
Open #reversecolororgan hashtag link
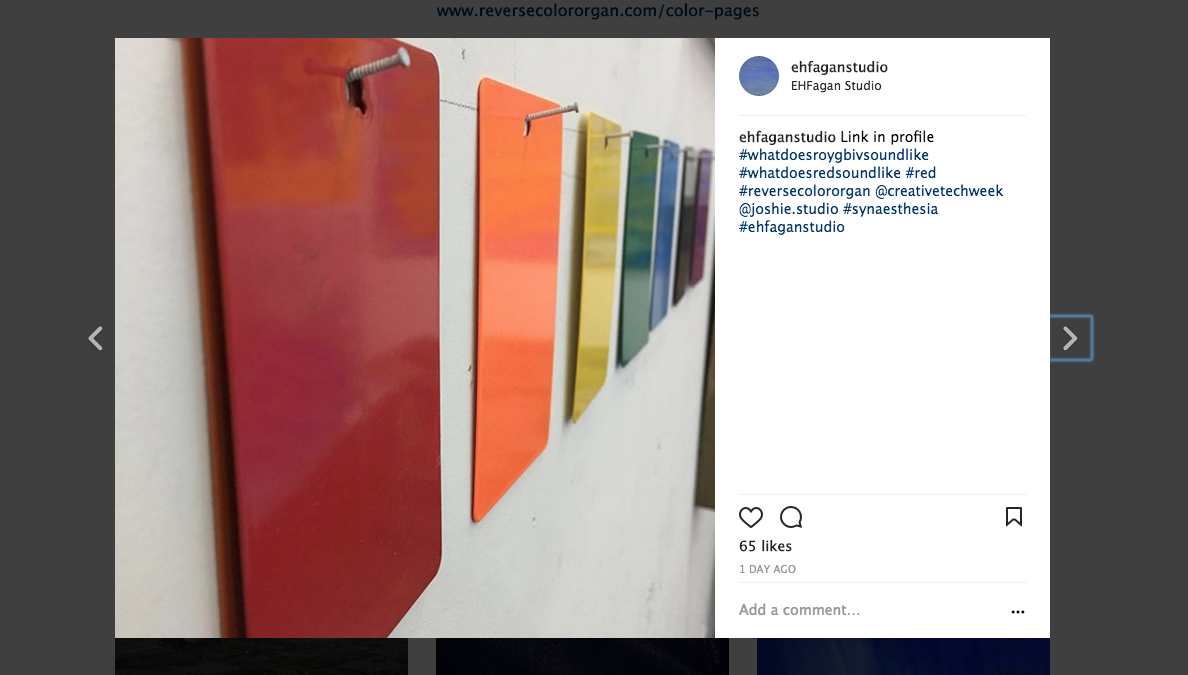805,191
